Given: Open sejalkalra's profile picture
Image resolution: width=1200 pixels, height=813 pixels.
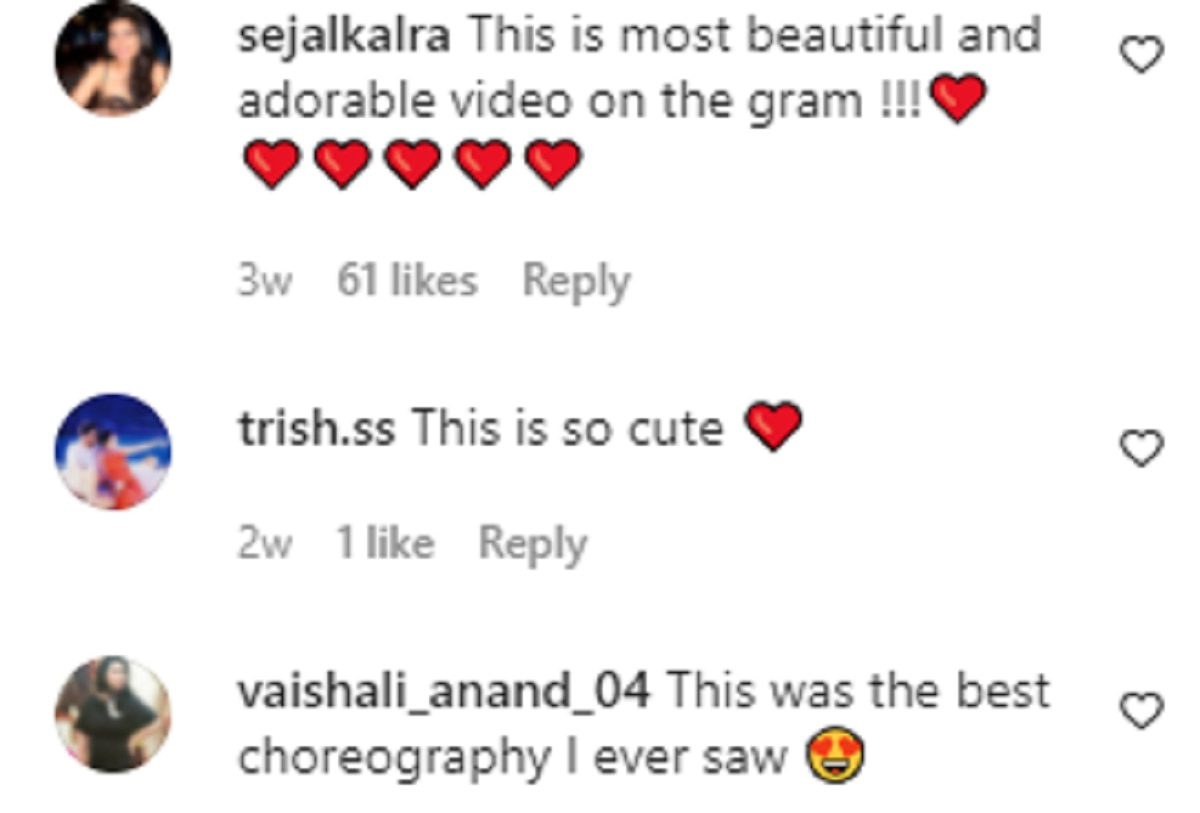Looking at the screenshot, I should [113, 60].
